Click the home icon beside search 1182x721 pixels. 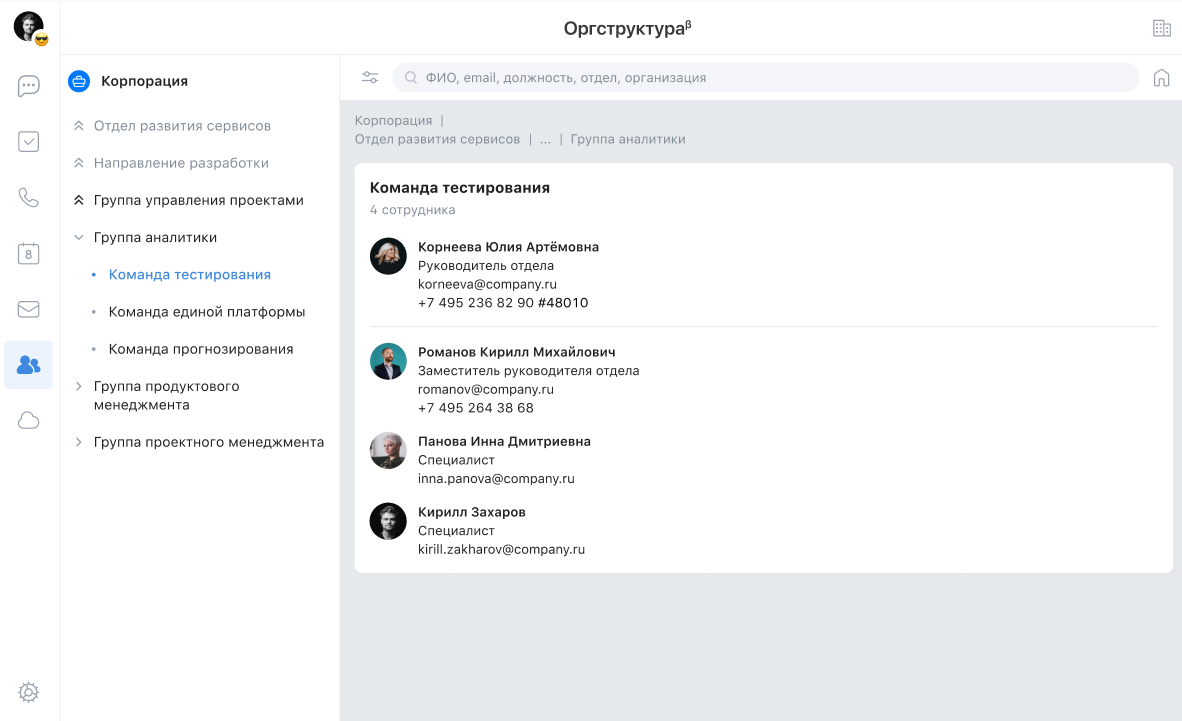(x=1161, y=78)
